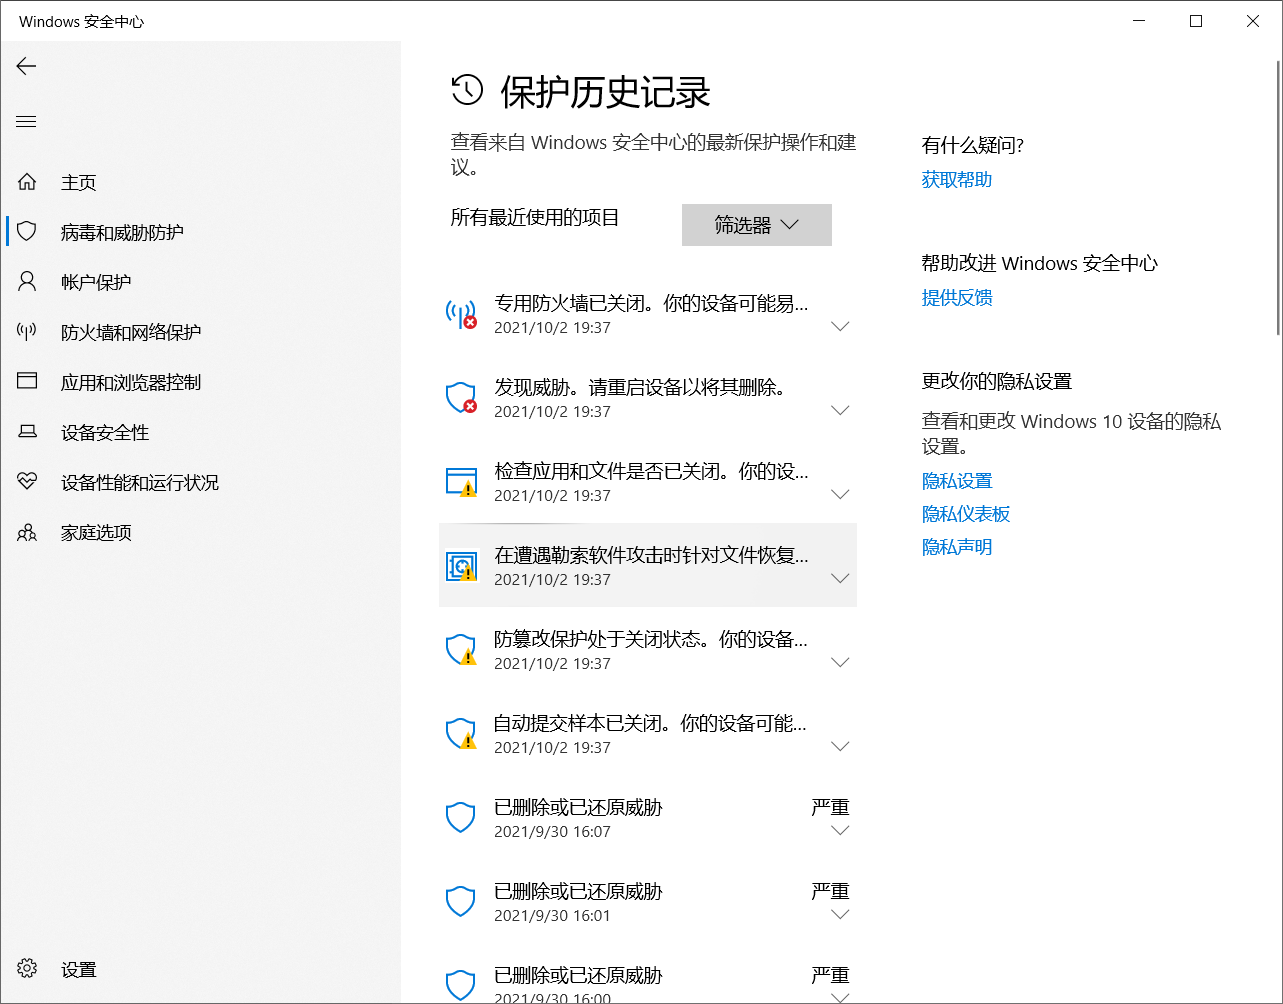The height and width of the screenshot is (1004, 1283).
Task: Click the back arrow icon
Action: [x=26, y=66]
